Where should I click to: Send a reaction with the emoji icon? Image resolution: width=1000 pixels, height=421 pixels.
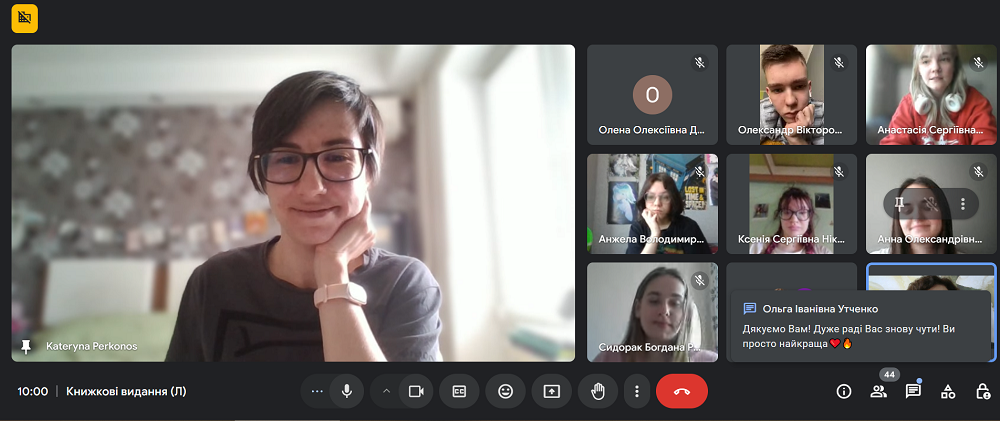coord(505,391)
